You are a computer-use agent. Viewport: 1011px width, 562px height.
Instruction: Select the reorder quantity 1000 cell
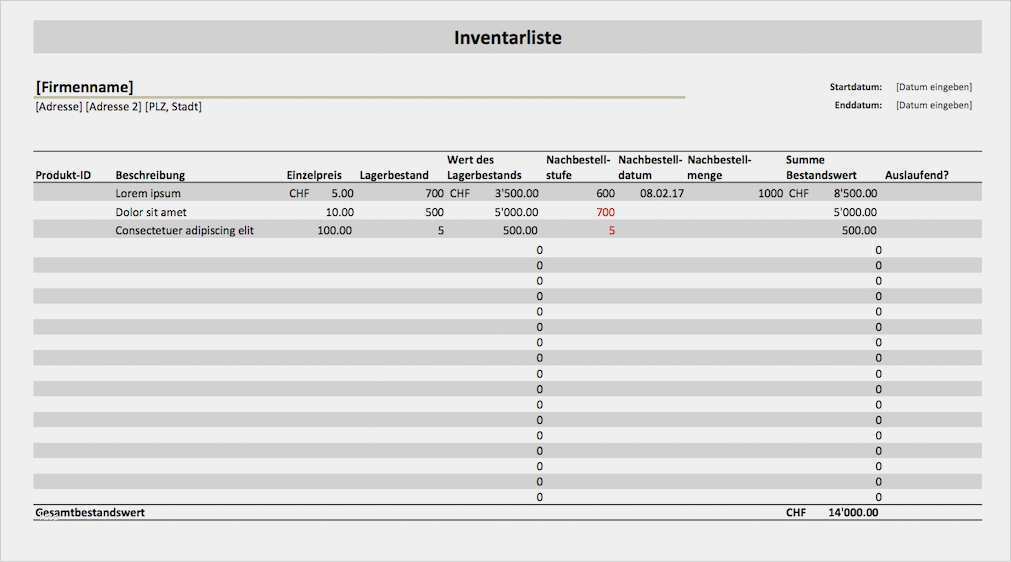pos(771,193)
